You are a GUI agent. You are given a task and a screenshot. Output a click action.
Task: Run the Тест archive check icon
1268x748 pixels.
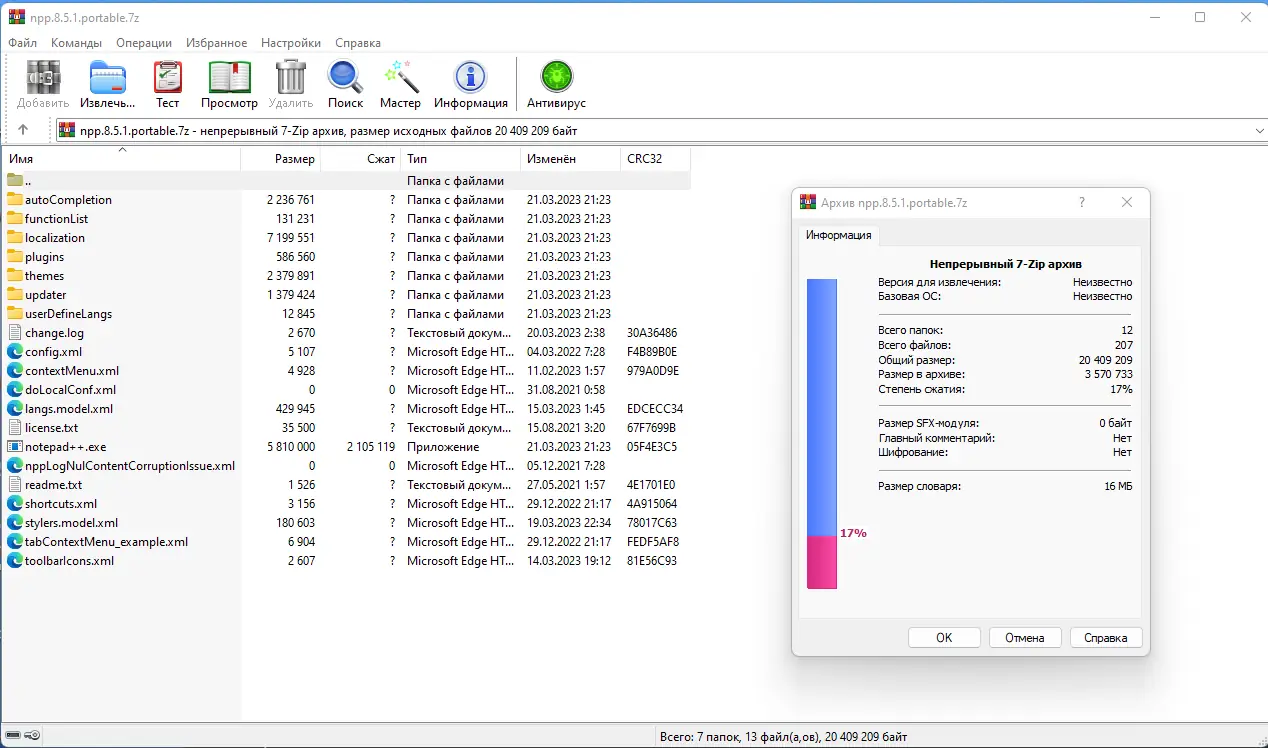tap(168, 78)
